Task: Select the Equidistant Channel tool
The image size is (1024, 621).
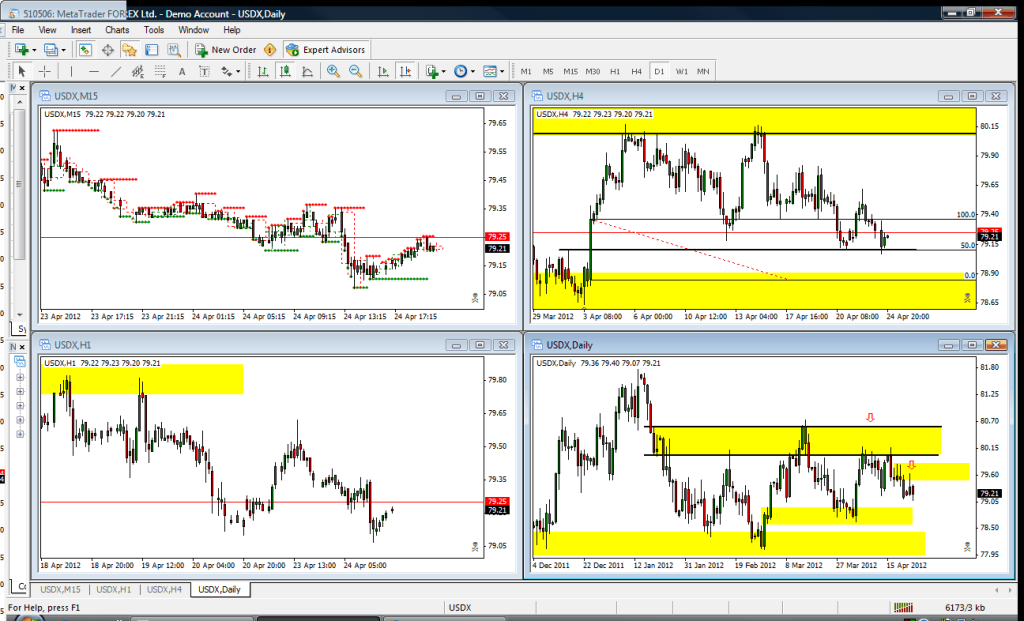Action: pos(138,71)
